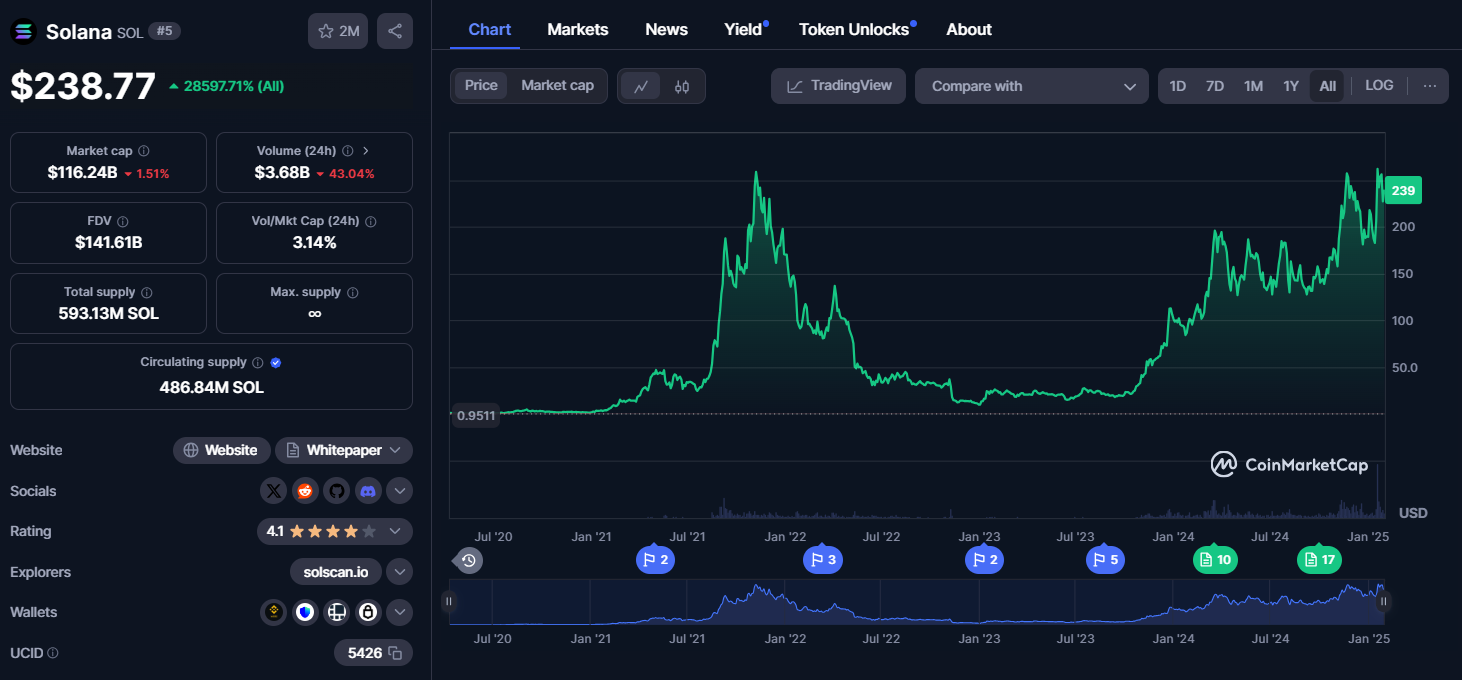Screen dimensions: 1462x680
Task: Select Market cap chart mode
Action: point(557,86)
